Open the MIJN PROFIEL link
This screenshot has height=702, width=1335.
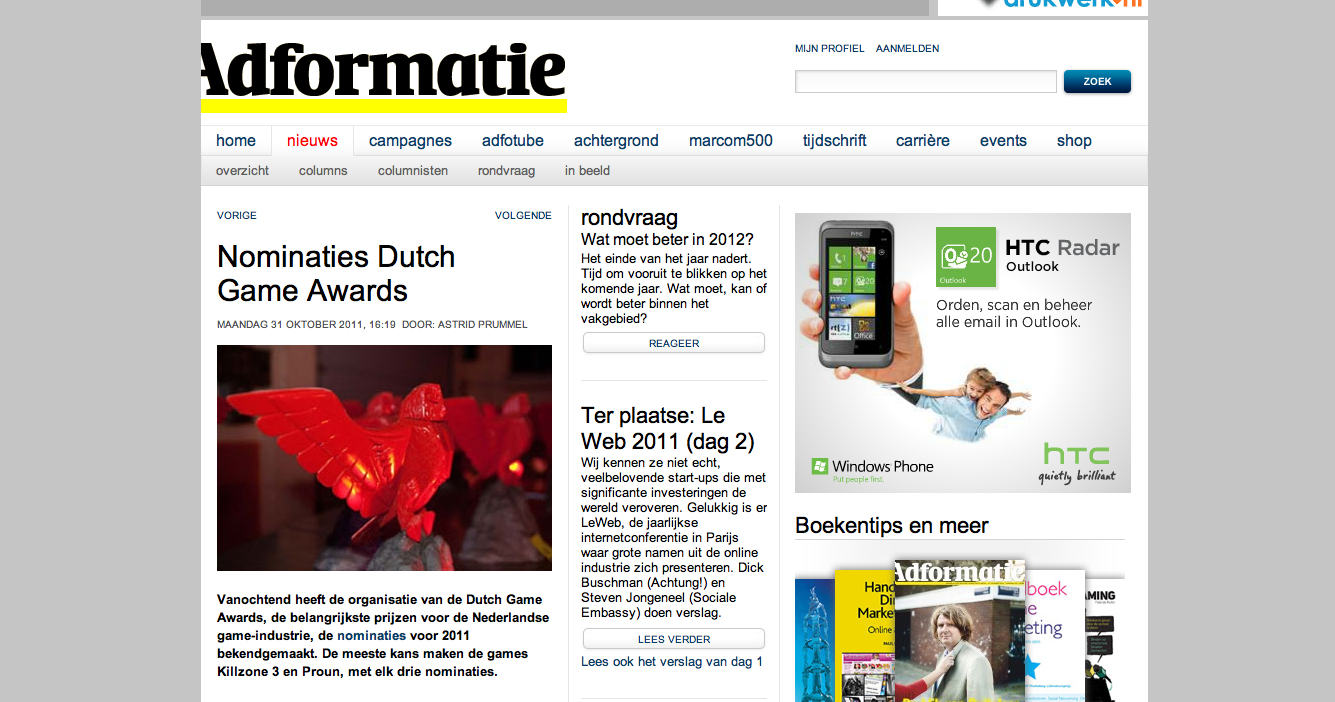coord(830,49)
